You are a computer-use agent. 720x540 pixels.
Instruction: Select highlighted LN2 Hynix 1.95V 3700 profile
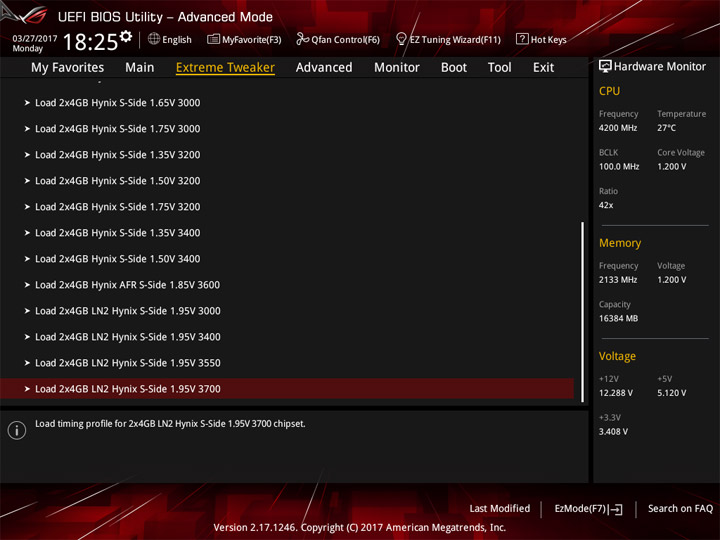pos(287,389)
